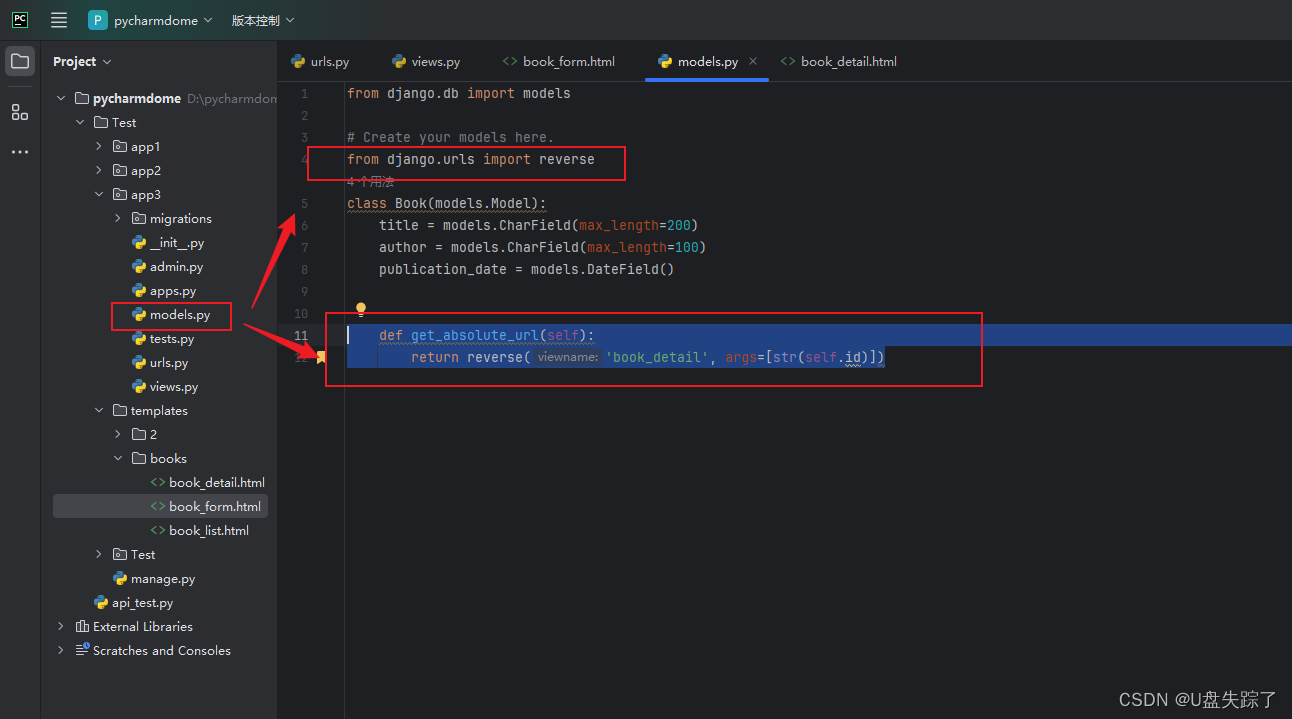Viewport: 1292px width, 719px height.
Task: Click the bookmark icon beside line 12
Action: point(321,357)
